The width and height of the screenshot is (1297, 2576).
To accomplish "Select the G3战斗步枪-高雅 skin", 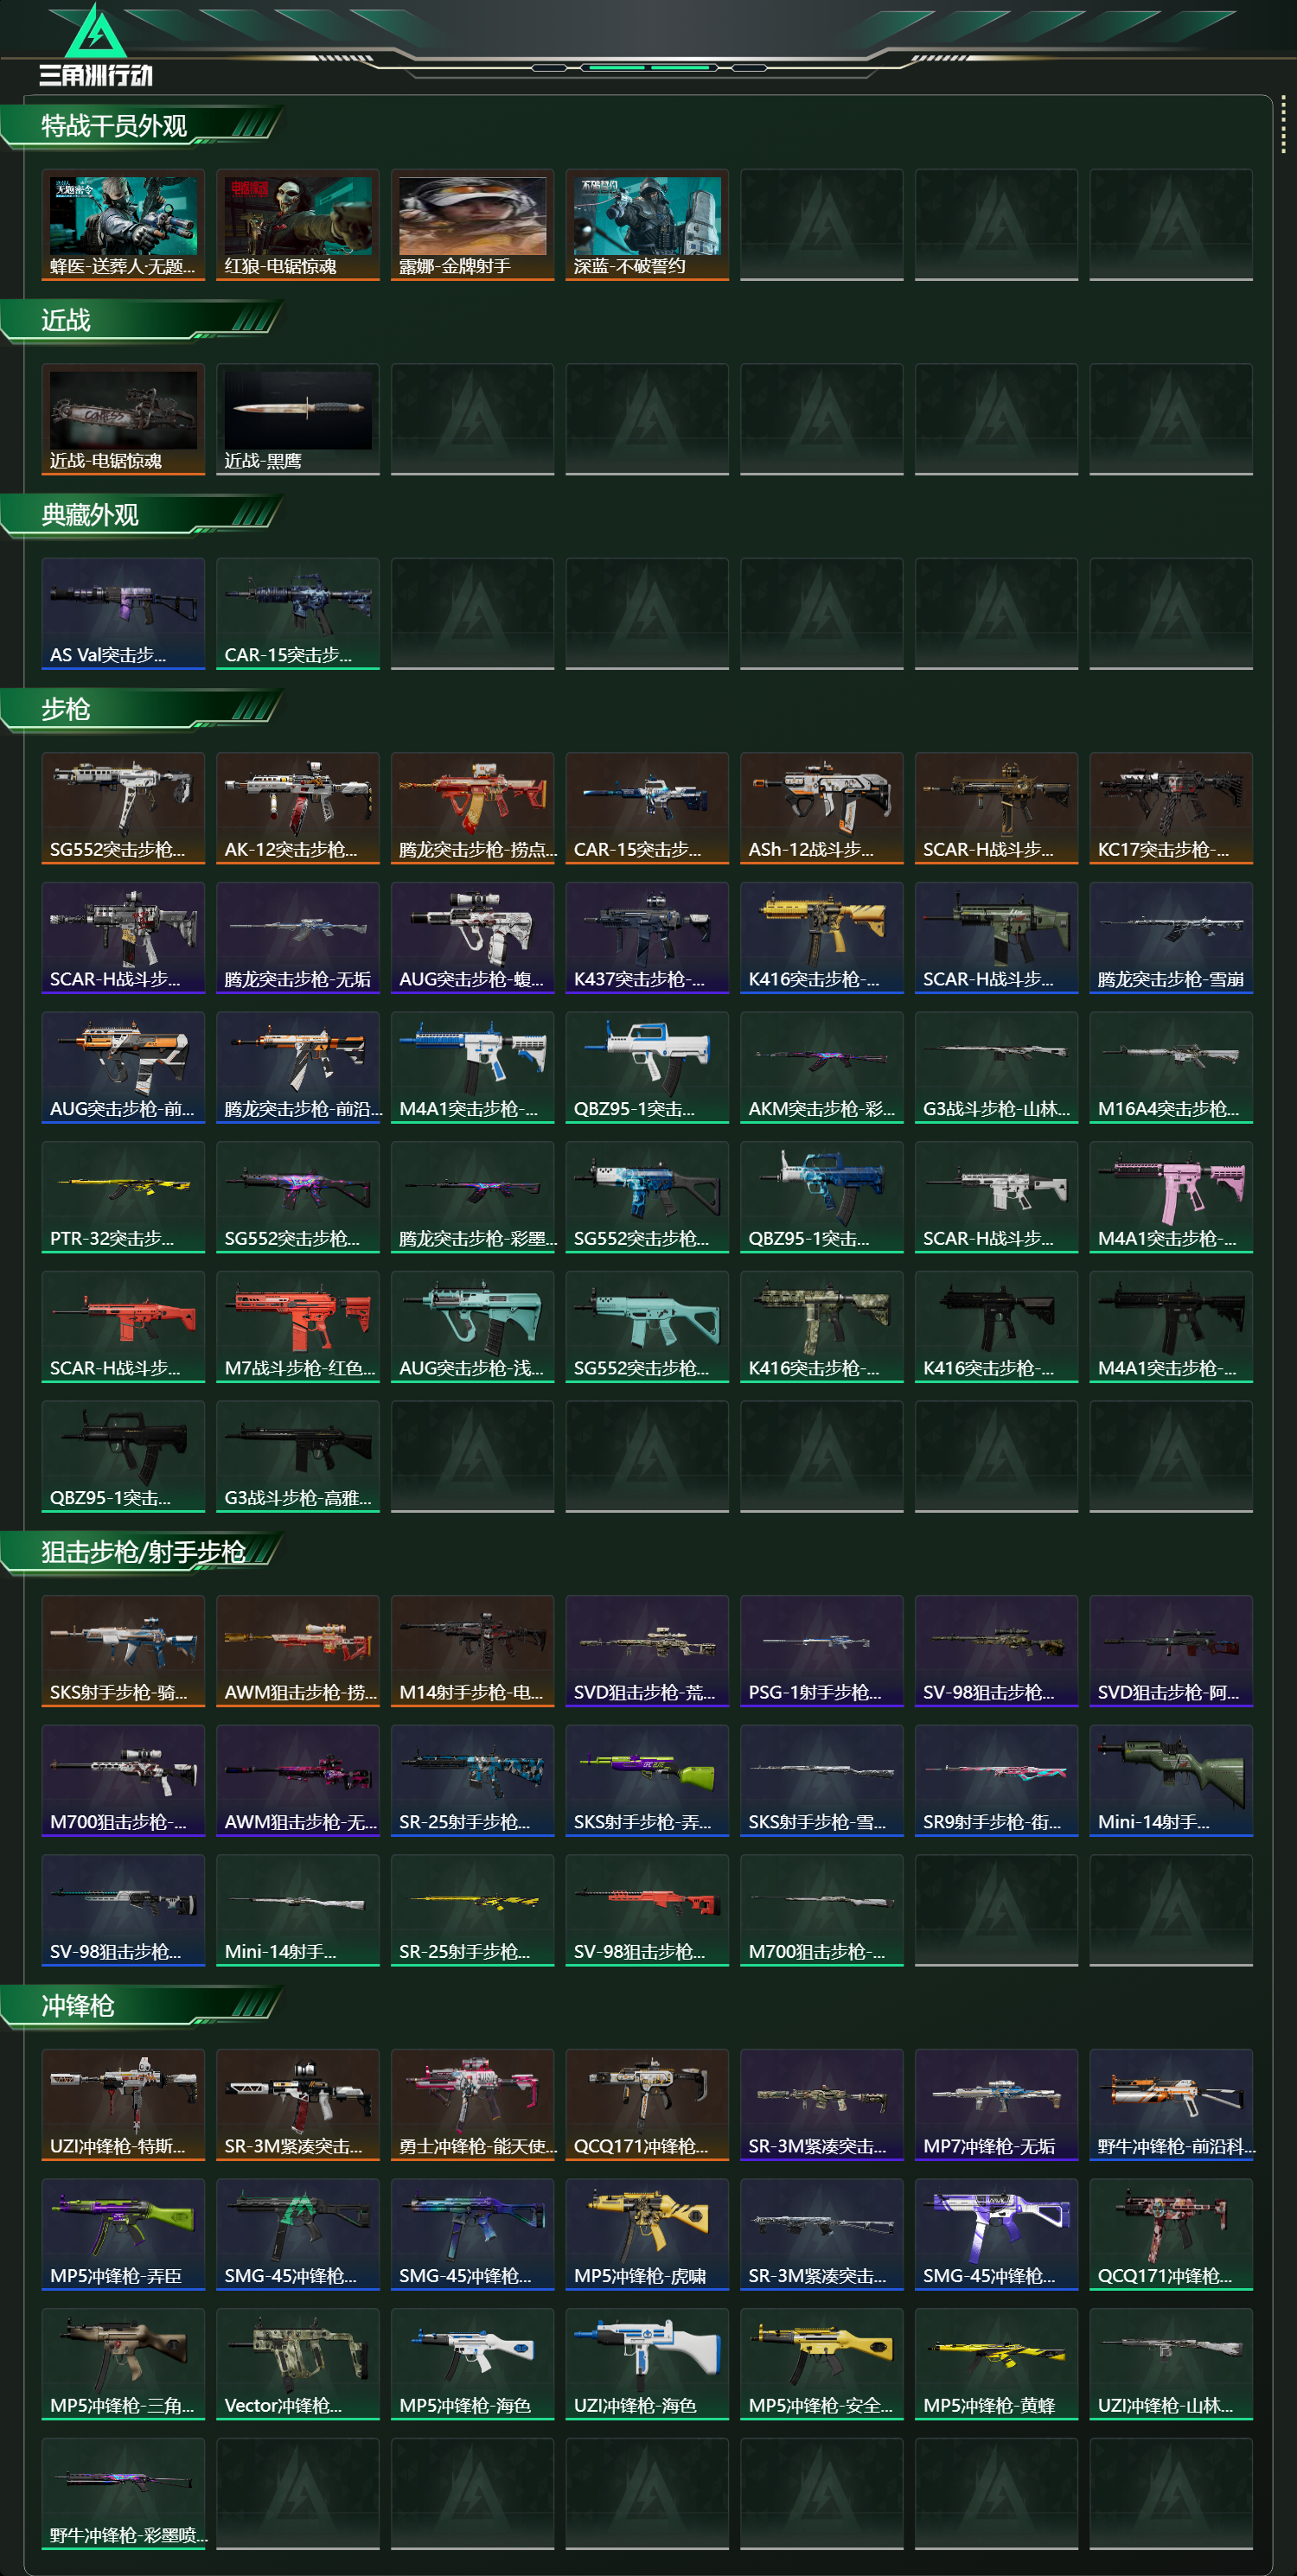I will 298,1456.
